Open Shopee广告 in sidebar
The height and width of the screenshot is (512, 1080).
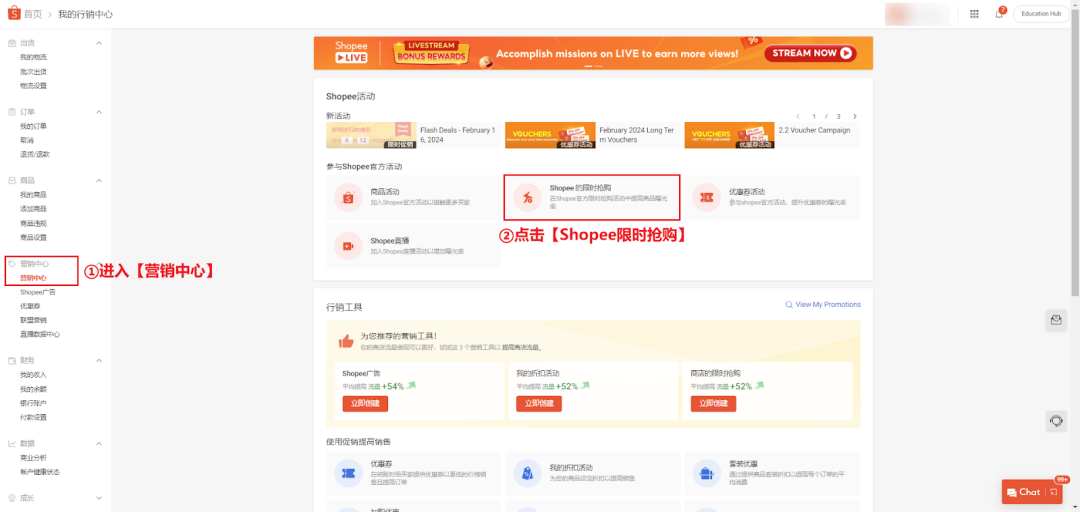pyautogui.click(x=38, y=292)
